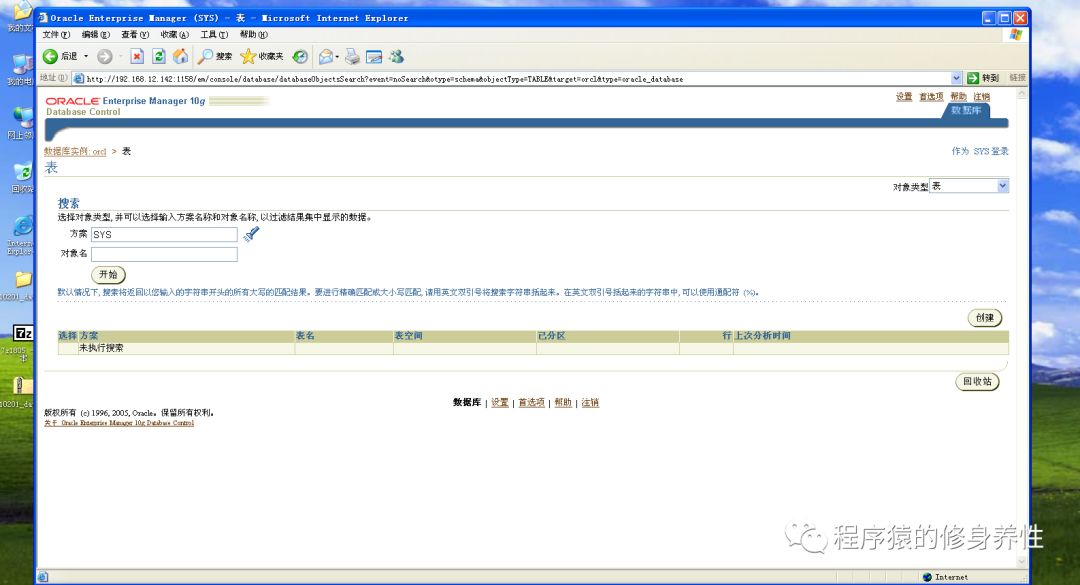Screen dimensions: 1080x585
Task: Open the dropdown arrow next to 后退
Action: pyautogui.click(x=86, y=57)
